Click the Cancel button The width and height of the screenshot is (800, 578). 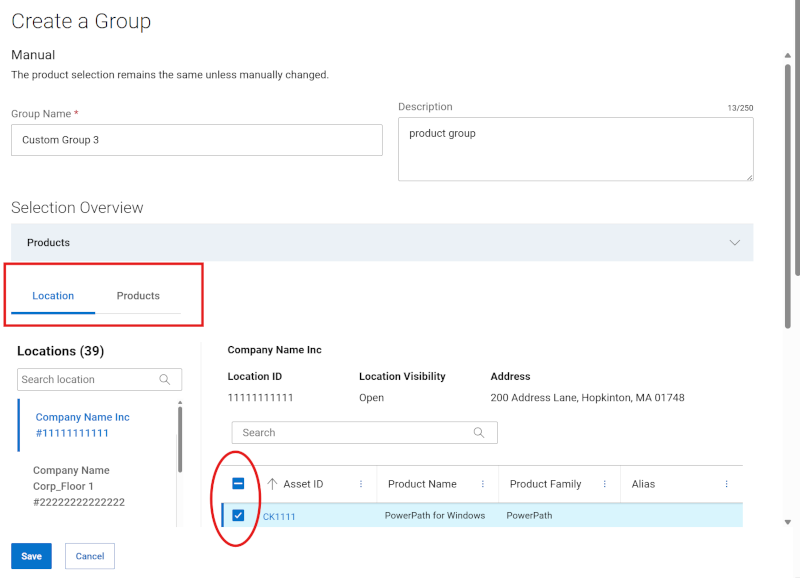[89, 556]
